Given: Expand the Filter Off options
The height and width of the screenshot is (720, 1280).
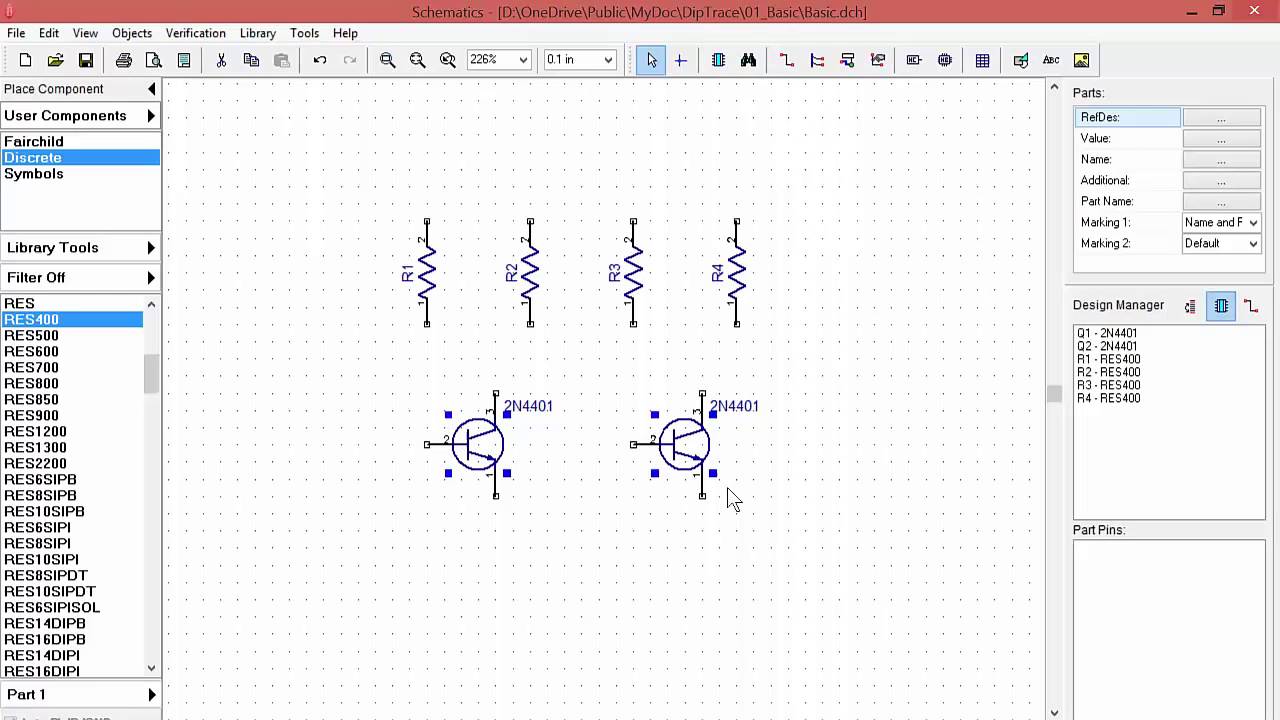Looking at the screenshot, I should (x=80, y=278).
